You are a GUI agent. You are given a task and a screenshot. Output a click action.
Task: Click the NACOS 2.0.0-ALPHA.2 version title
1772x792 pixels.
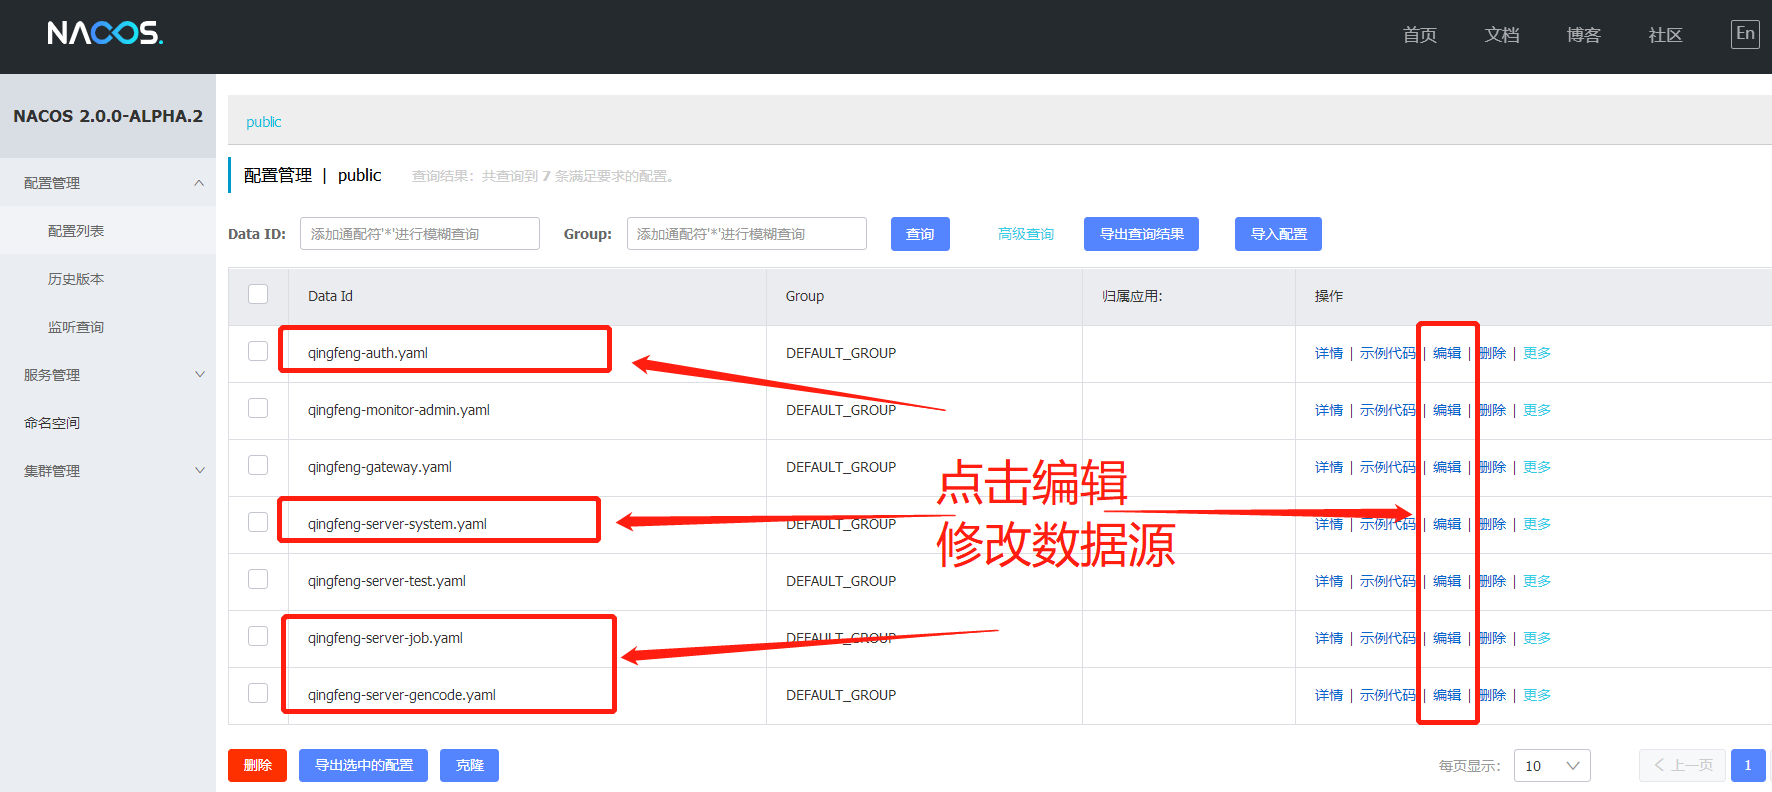(x=108, y=116)
